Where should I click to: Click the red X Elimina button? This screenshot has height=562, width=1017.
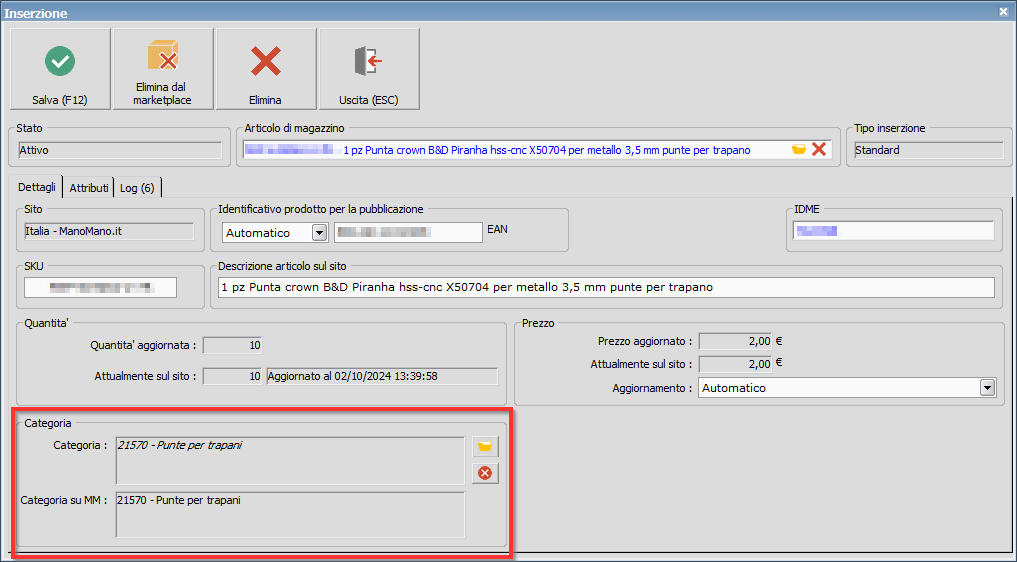pyautogui.click(x=265, y=68)
